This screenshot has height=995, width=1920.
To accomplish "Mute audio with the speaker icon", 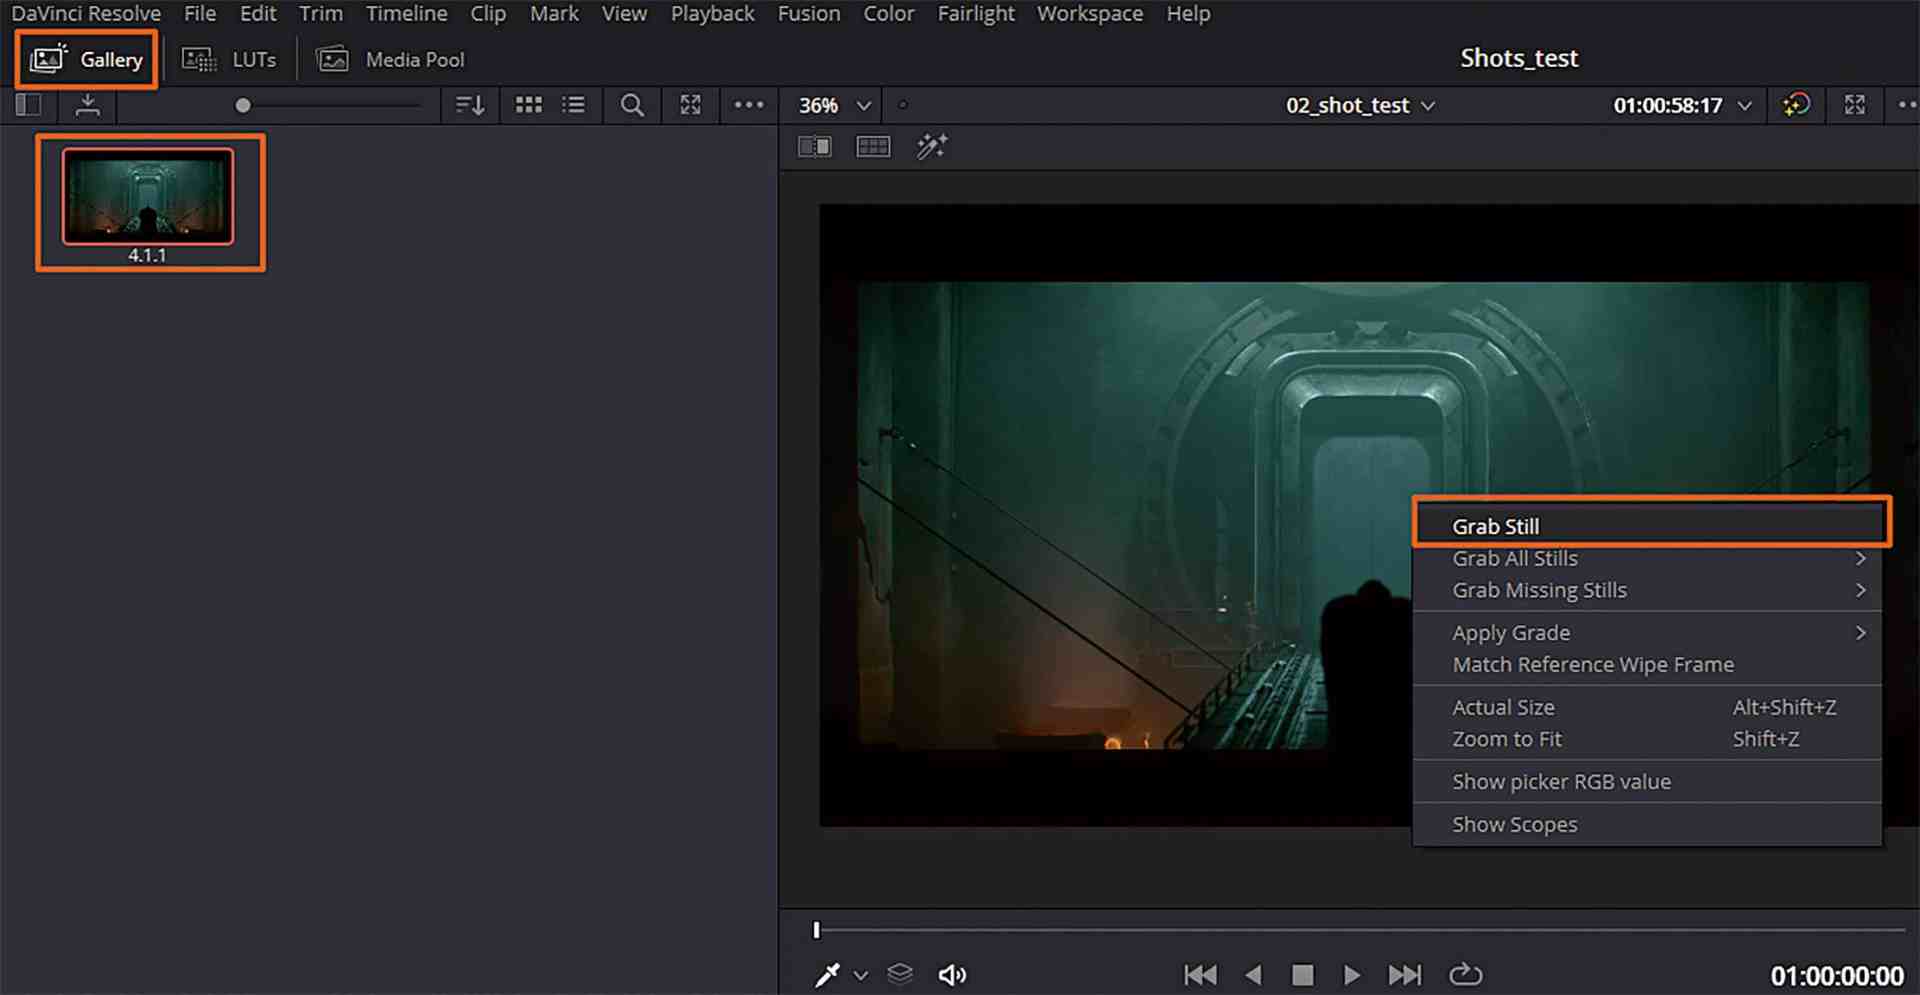I will point(952,975).
